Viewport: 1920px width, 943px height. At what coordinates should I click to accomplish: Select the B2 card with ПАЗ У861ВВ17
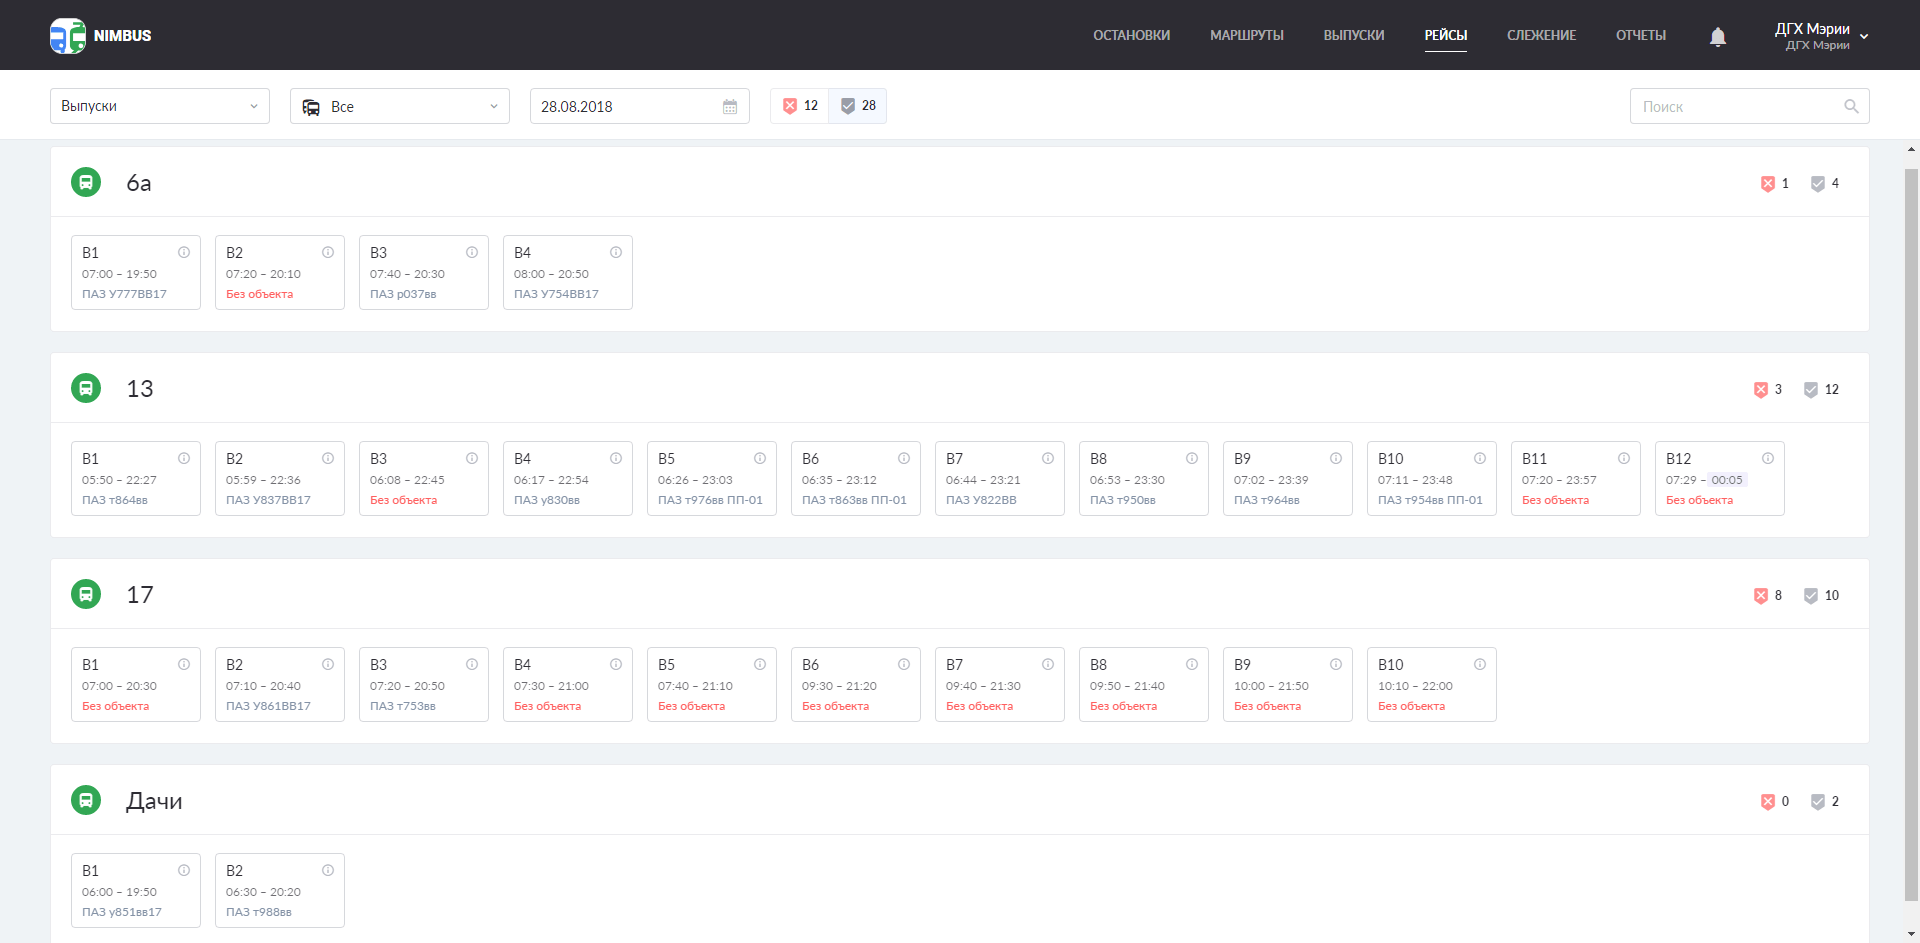pos(279,685)
